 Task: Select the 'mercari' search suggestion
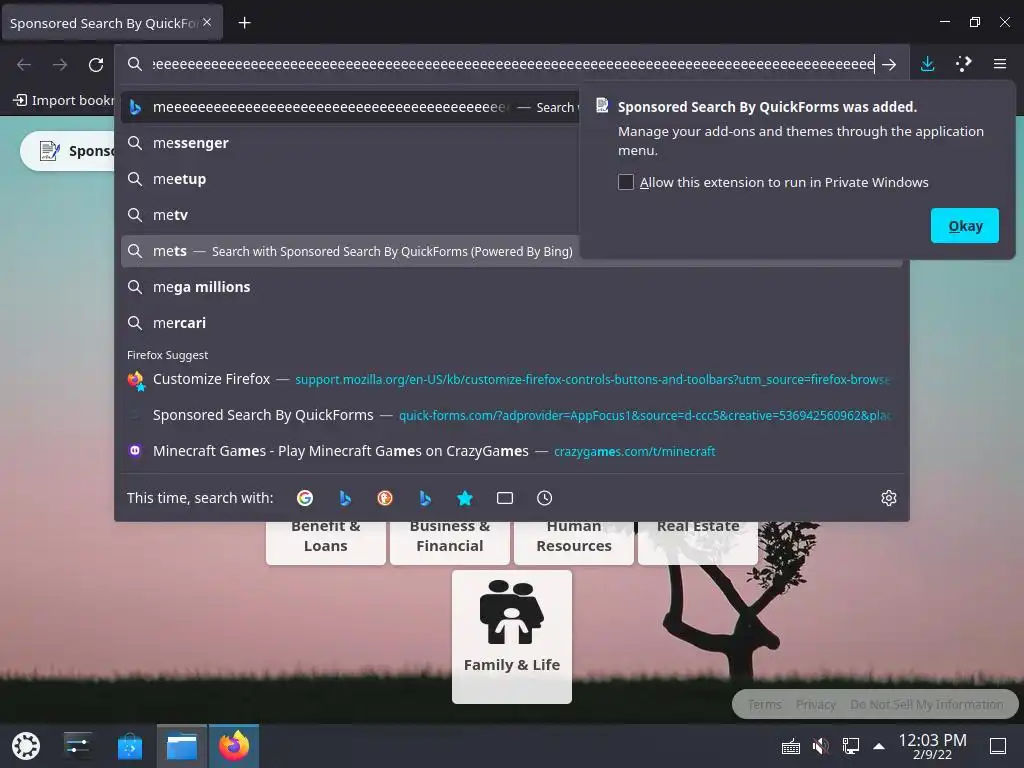(x=511, y=323)
